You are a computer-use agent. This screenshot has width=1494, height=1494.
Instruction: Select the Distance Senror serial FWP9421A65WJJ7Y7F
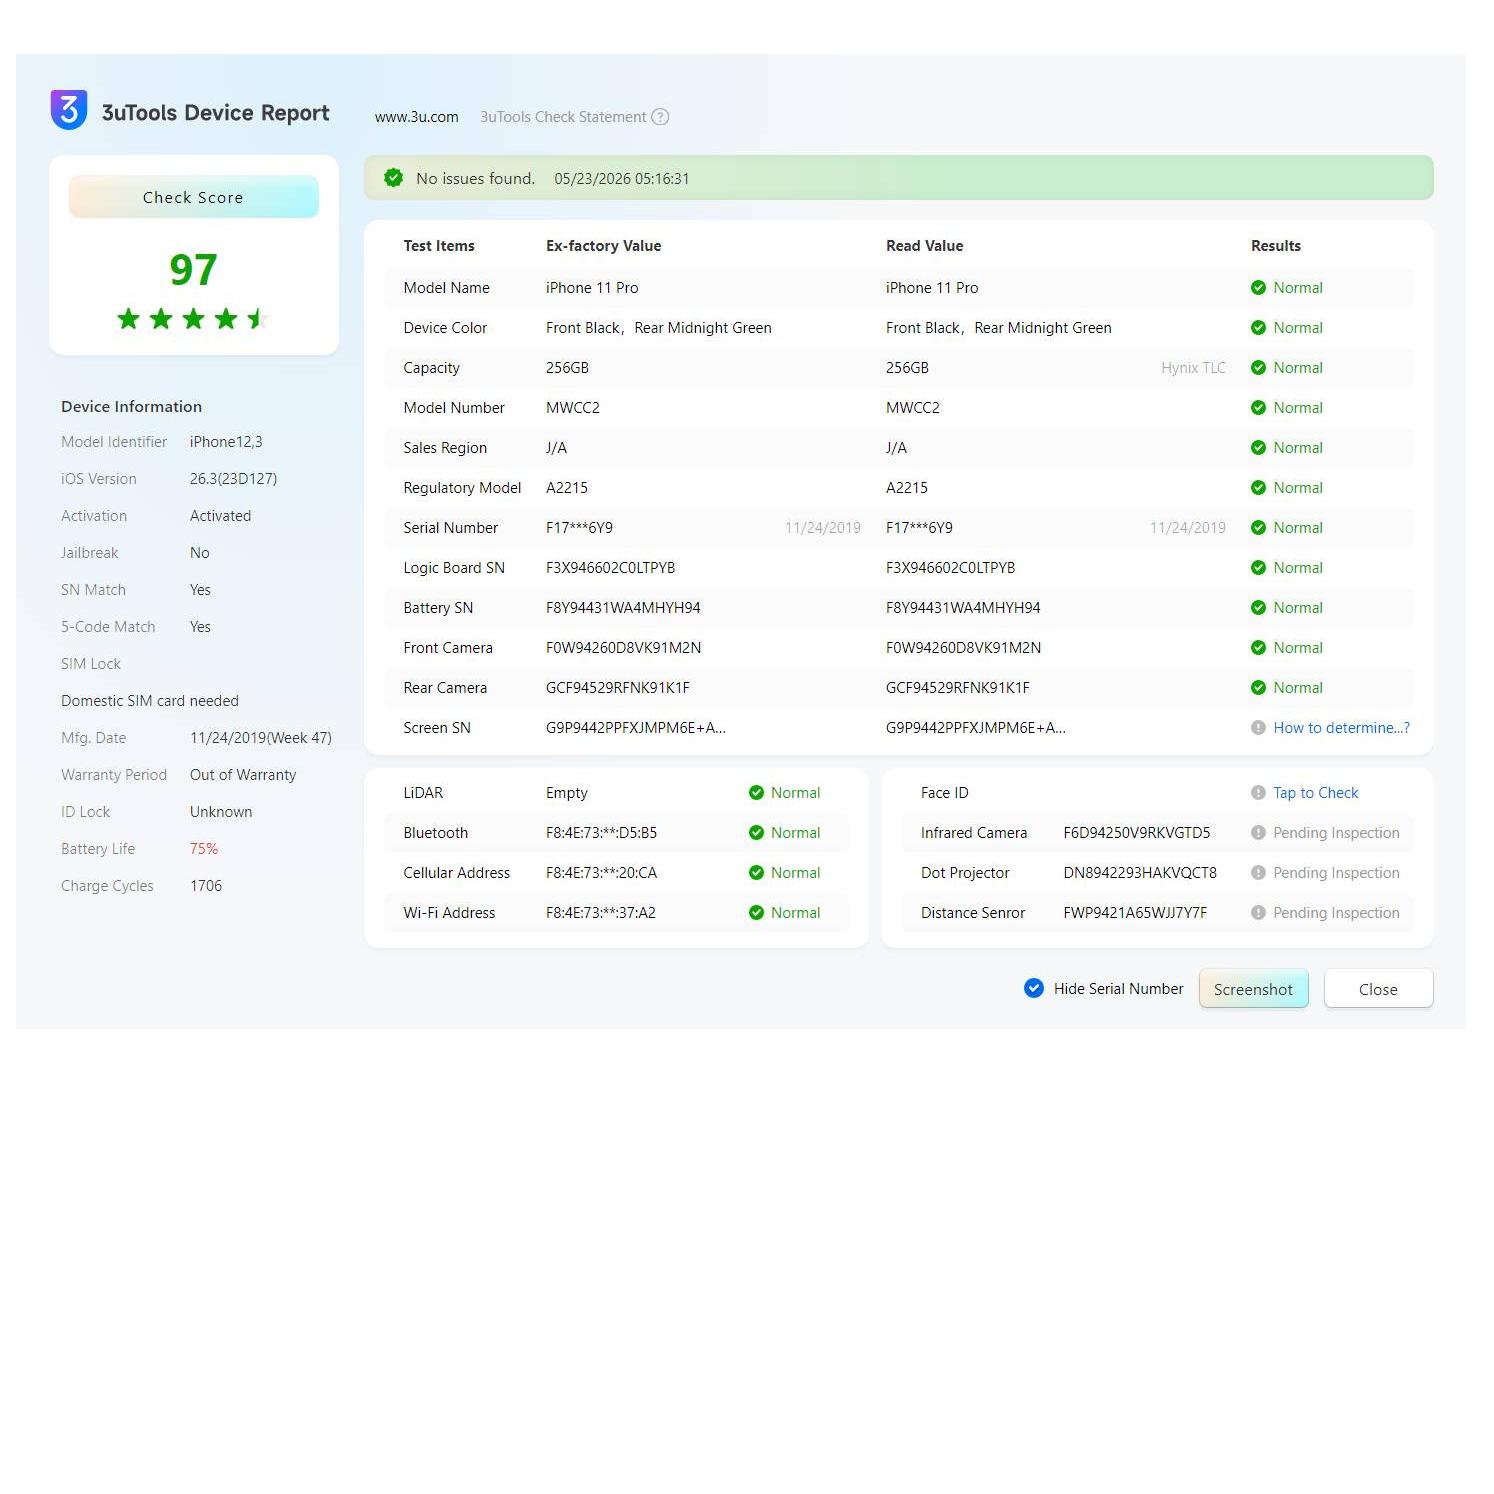1135,913
